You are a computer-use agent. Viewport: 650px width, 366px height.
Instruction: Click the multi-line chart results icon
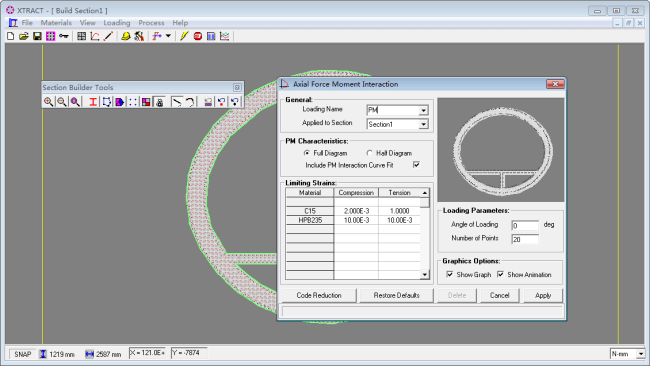224,36
